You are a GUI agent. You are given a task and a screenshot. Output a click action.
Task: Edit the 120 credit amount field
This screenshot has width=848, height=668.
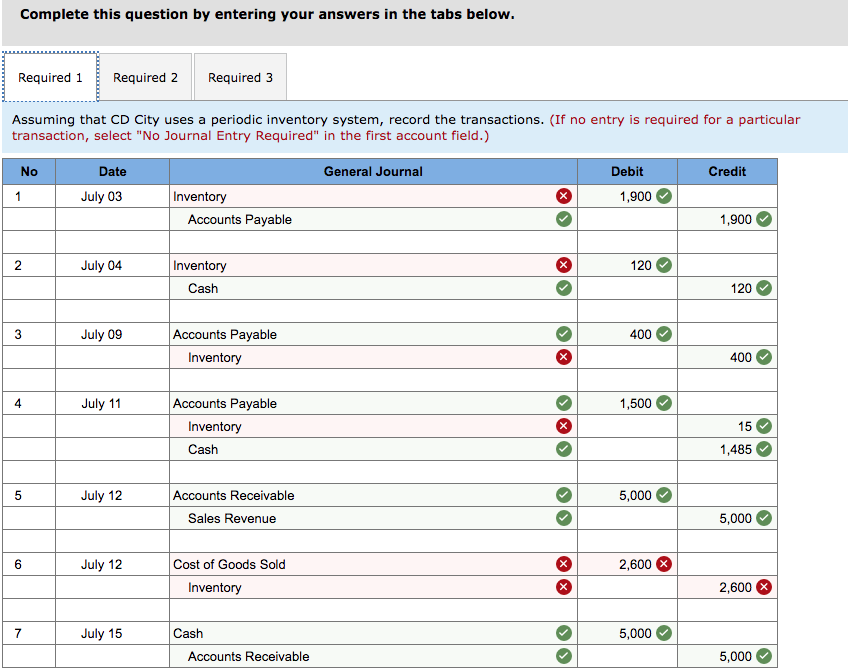[x=727, y=288]
